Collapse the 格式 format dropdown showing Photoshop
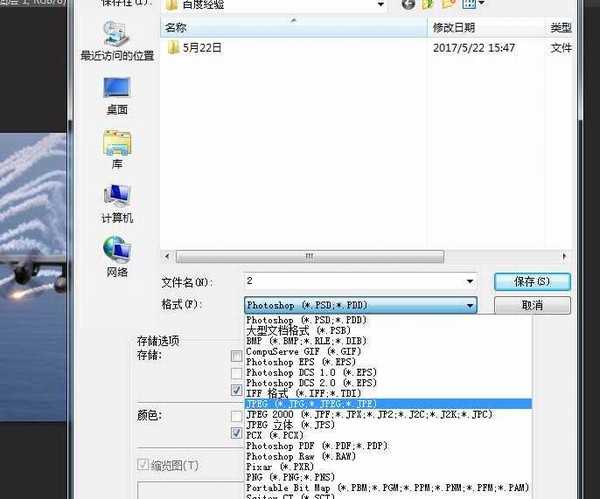The image size is (600, 499). click(x=469, y=305)
